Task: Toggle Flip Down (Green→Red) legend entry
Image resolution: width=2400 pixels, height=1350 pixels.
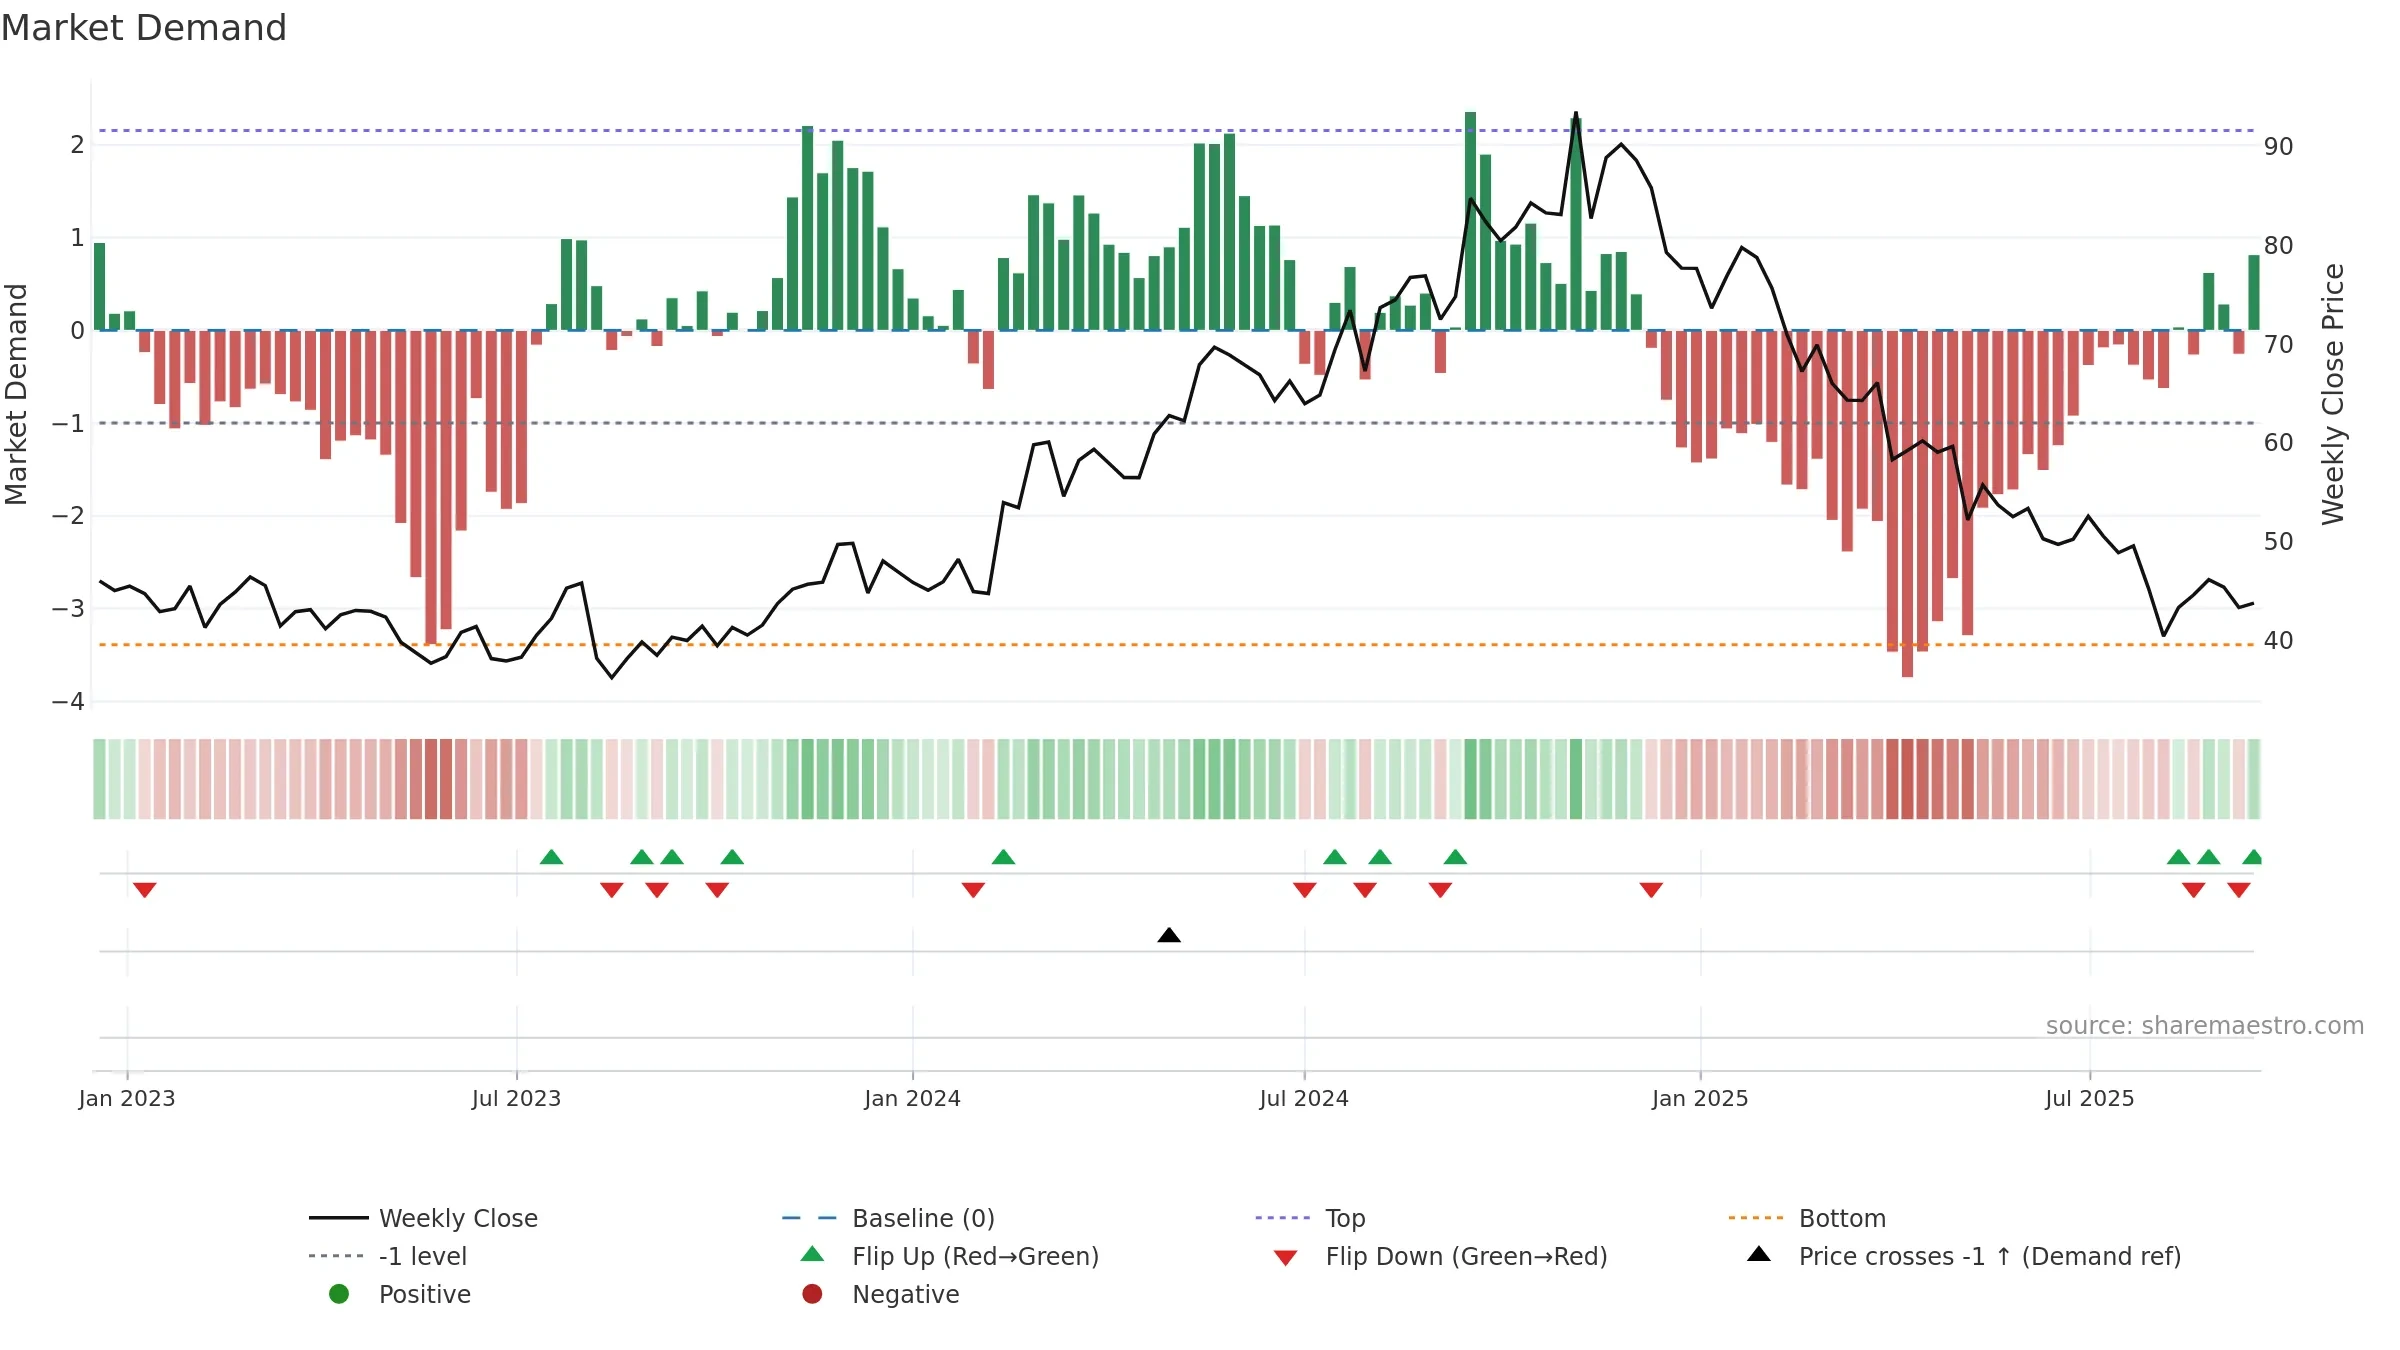Action: [x=1440, y=1256]
